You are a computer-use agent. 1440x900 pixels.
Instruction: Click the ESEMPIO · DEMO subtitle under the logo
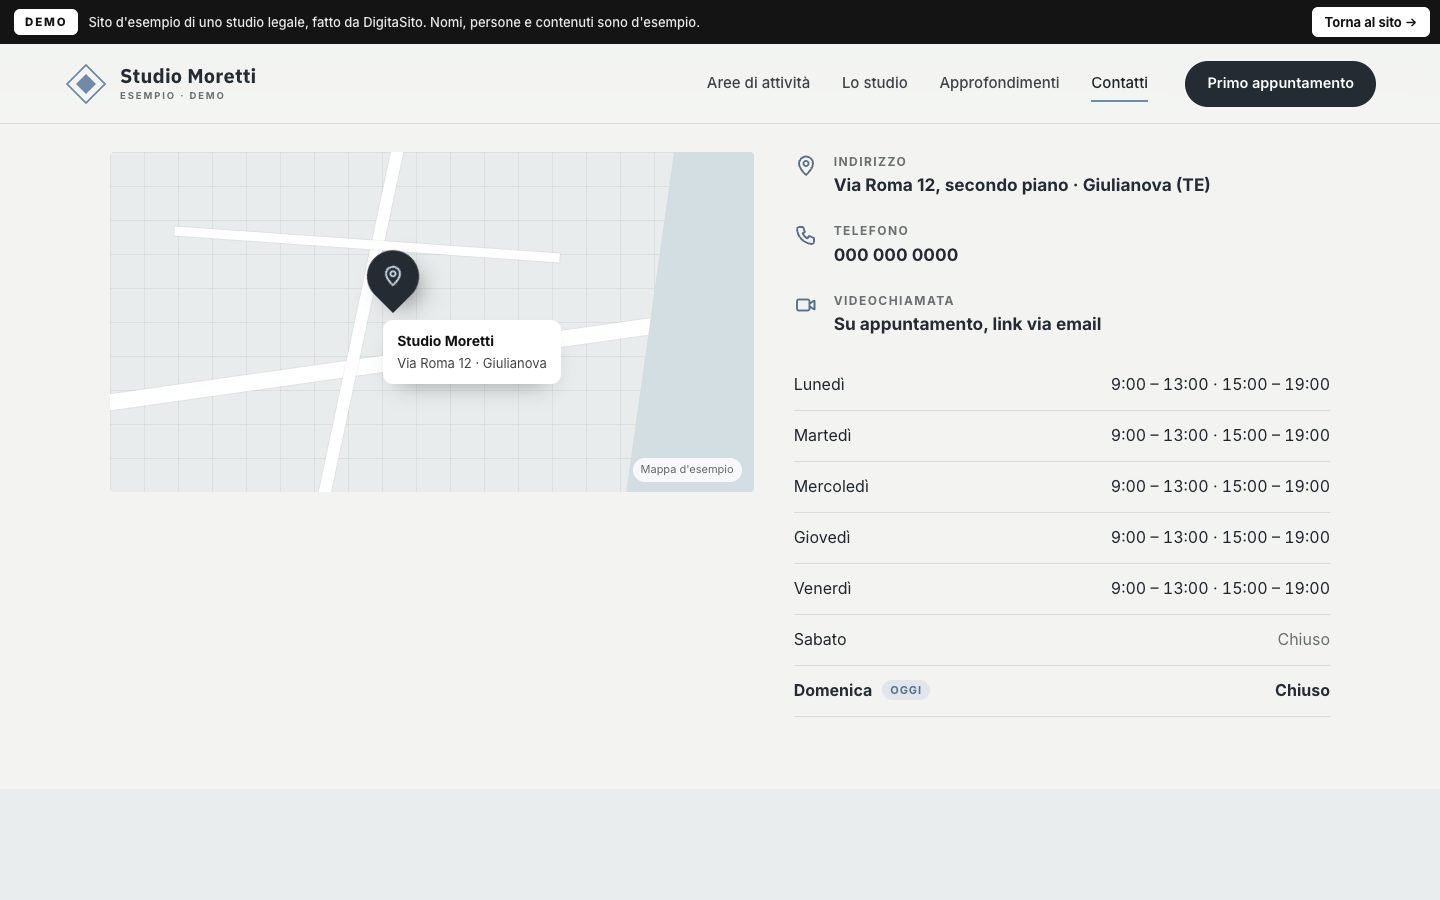pos(172,96)
